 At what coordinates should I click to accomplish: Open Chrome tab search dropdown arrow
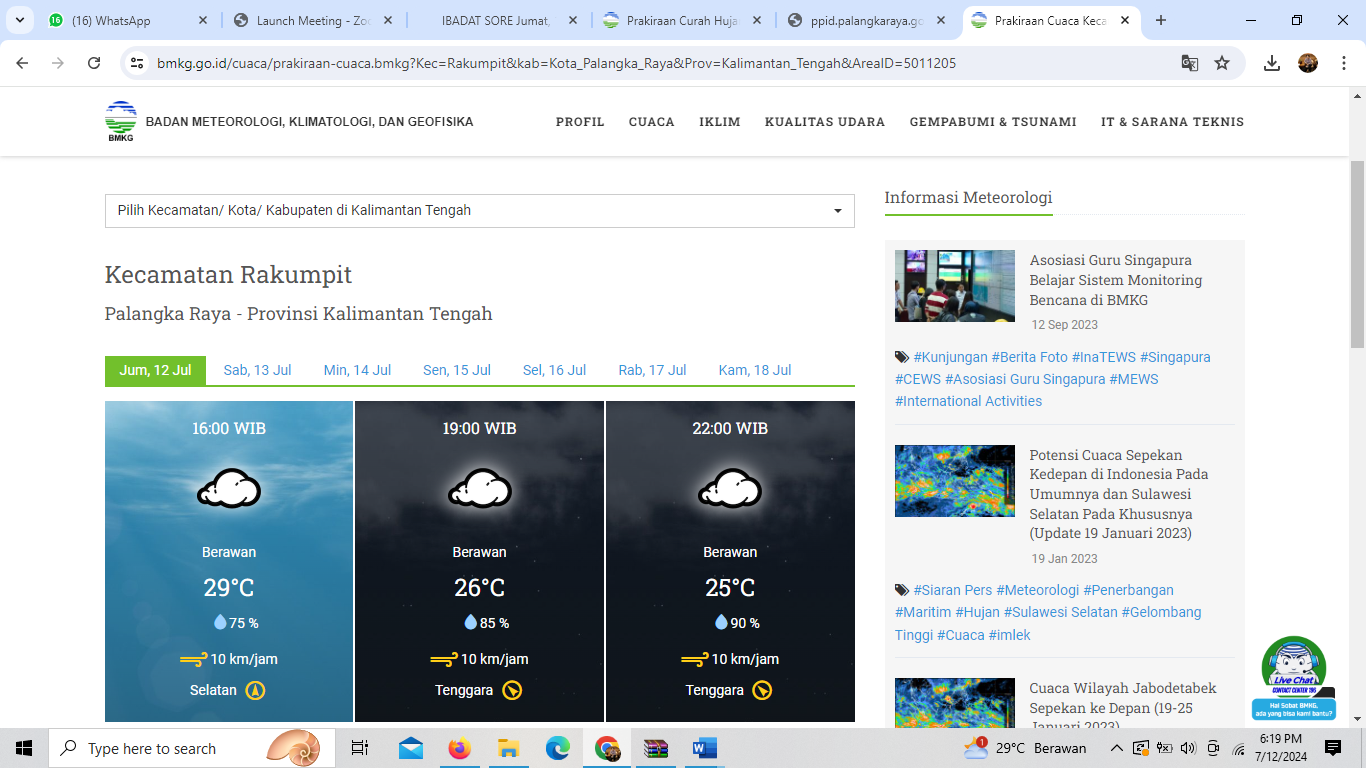tap(19, 20)
